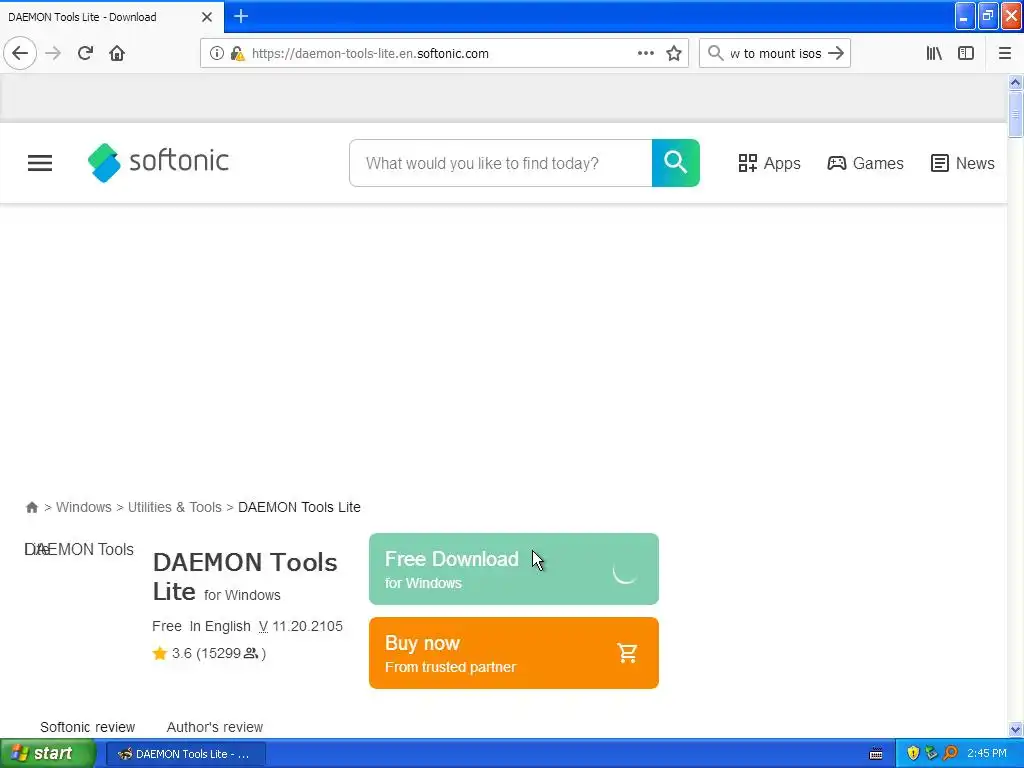The width and height of the screenshot is (1024, 768).
Task: Toggle the sidebar view icon
Action: 966,54
